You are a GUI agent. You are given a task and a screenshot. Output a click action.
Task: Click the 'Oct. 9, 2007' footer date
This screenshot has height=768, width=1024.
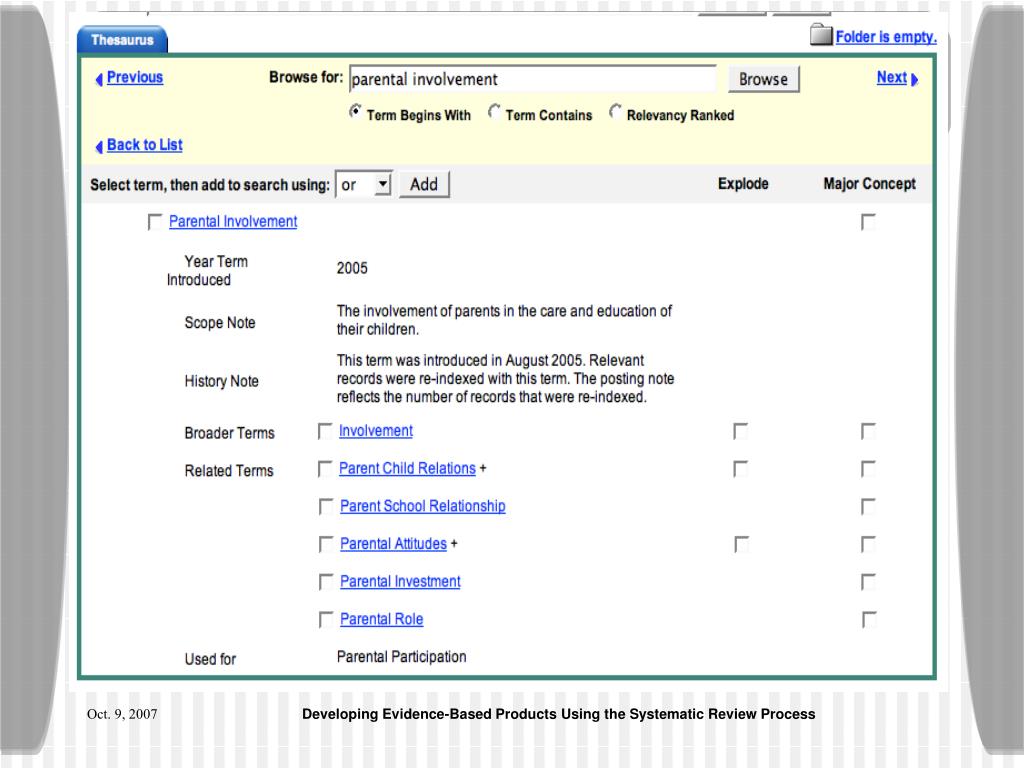pyautogui.click(x=122, y=714)
